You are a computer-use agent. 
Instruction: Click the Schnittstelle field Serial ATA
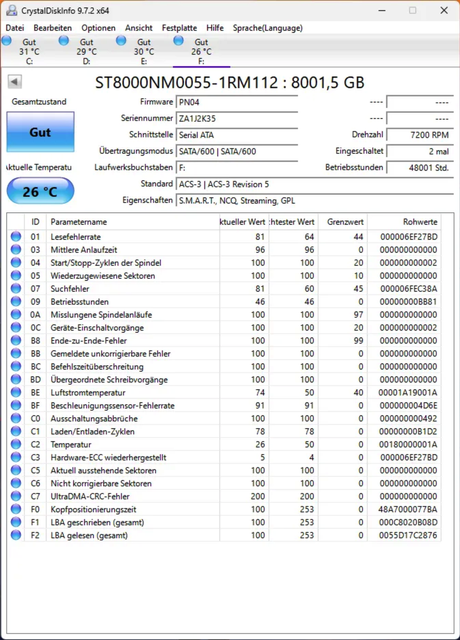point(237,135)
